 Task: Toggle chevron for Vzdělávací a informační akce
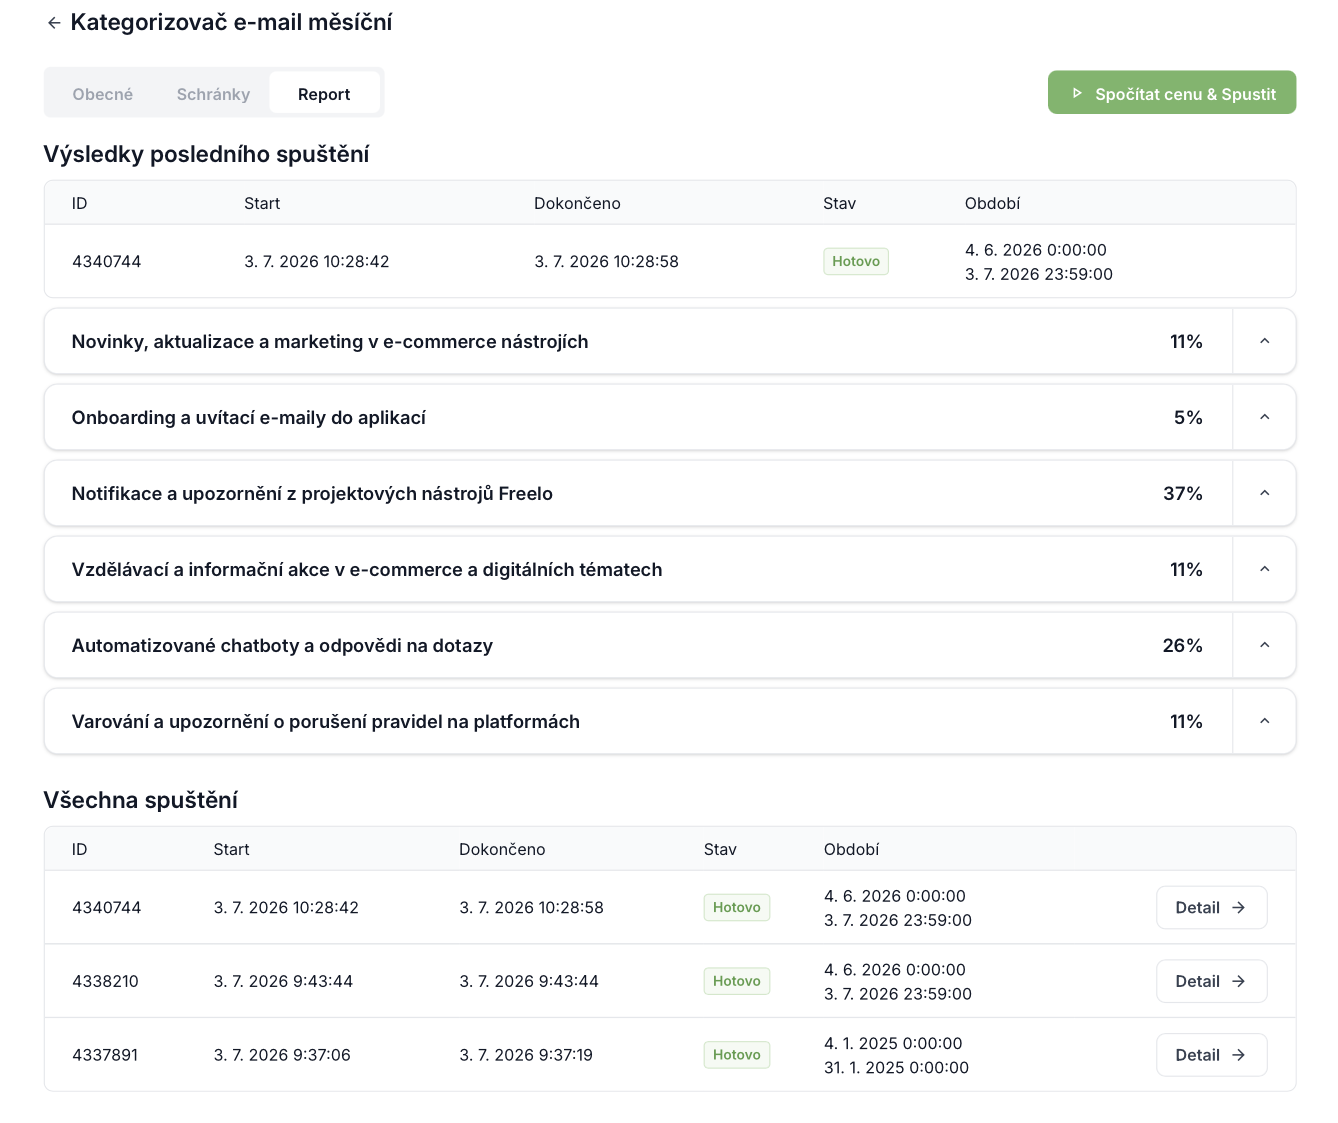(x=1264, y=570)
